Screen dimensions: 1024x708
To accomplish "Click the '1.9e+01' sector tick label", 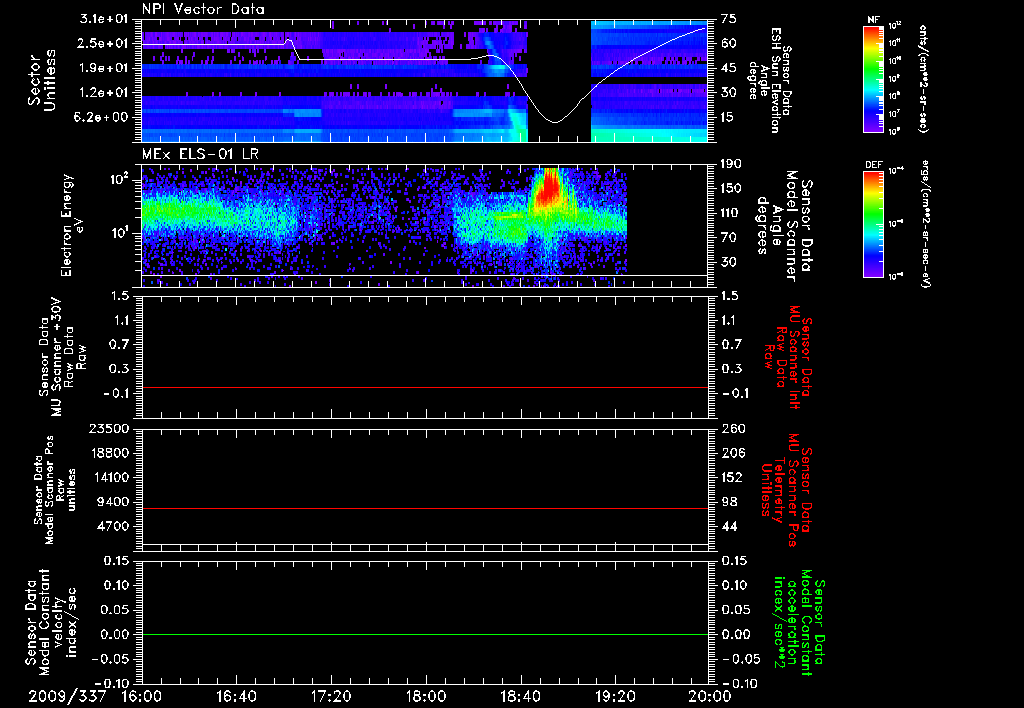I will click(x=104, y=68).
